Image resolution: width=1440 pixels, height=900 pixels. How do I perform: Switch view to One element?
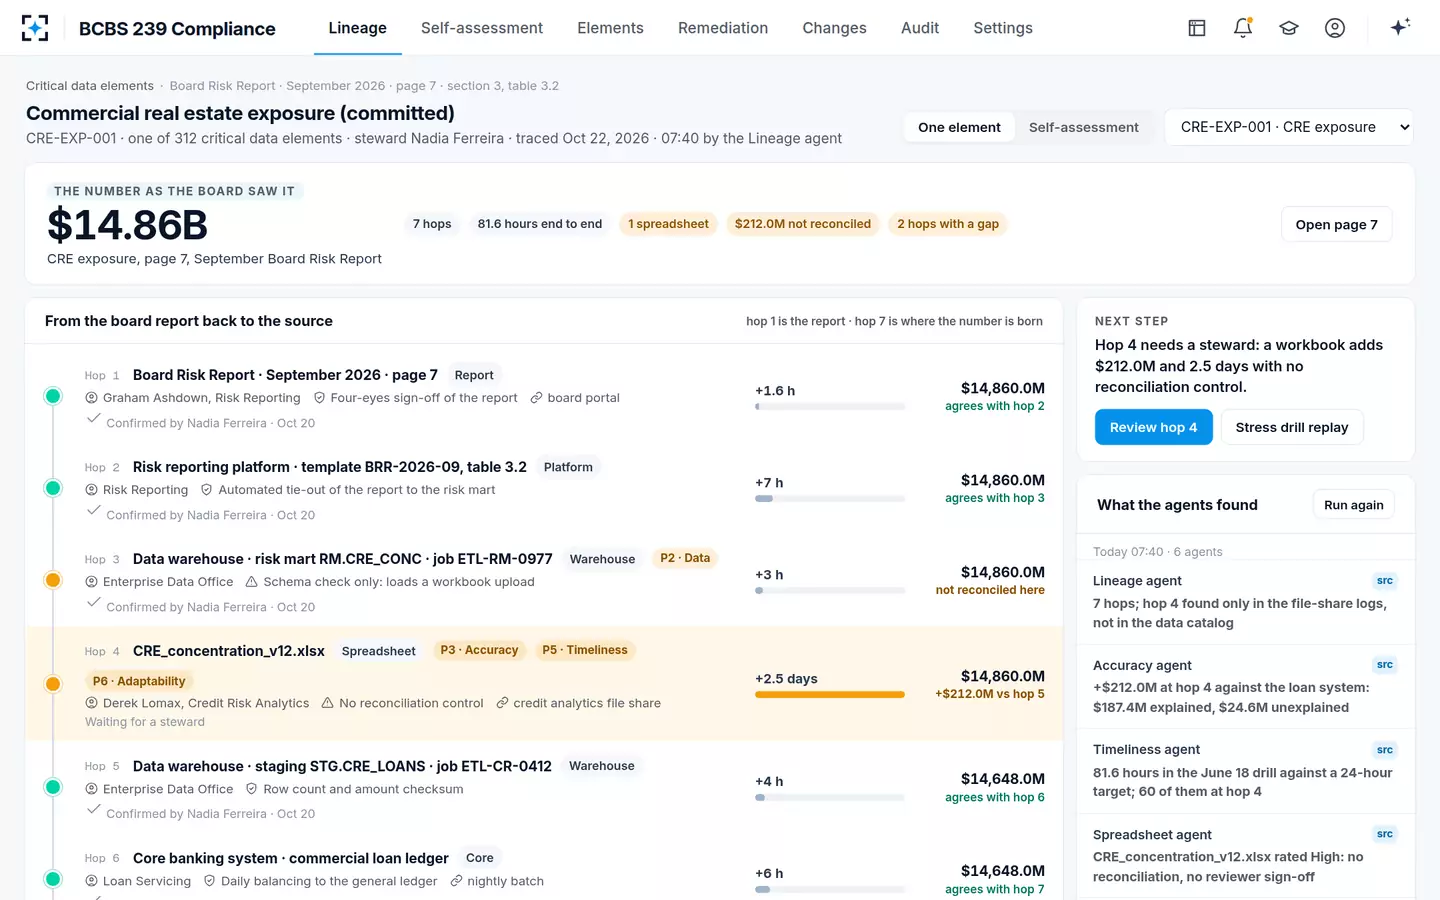(x=959, y=127)
